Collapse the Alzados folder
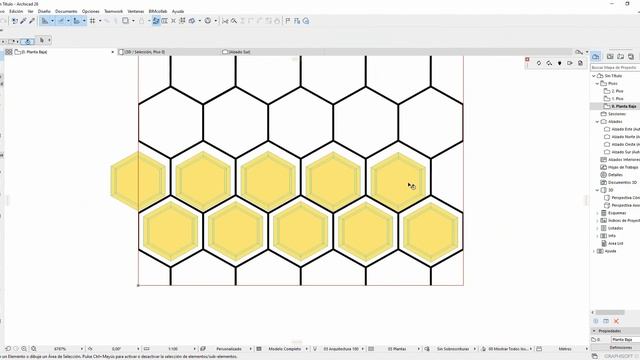Image resolution: width=640 pixels, height=360 pixels. tap(598, 122)
